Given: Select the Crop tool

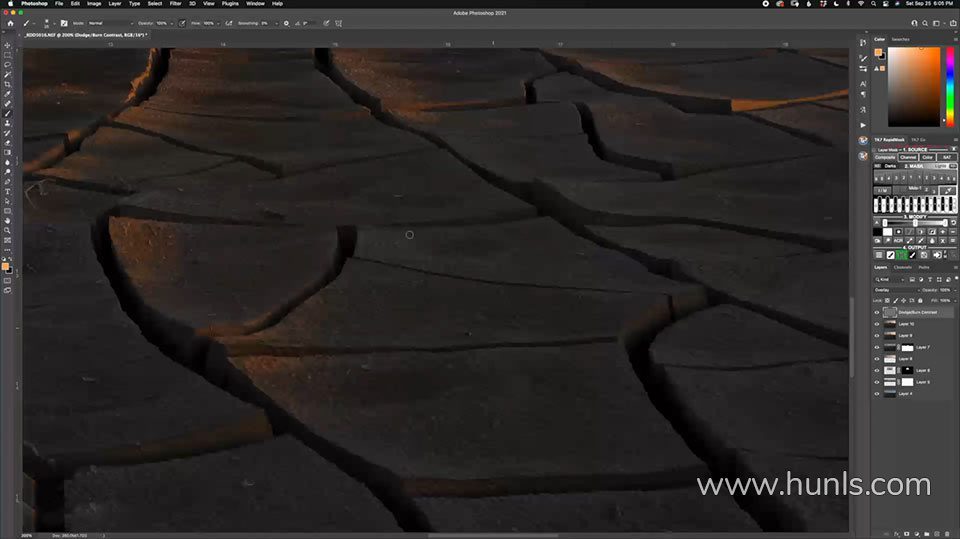Looking at the screenshot, I should 7,85.
